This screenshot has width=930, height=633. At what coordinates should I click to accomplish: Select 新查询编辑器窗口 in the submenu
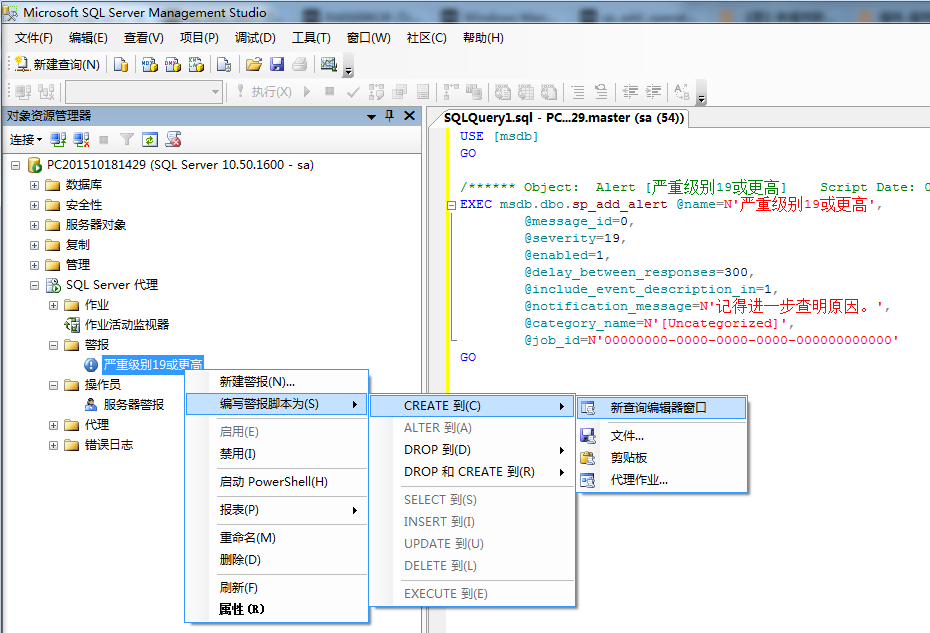658,408
